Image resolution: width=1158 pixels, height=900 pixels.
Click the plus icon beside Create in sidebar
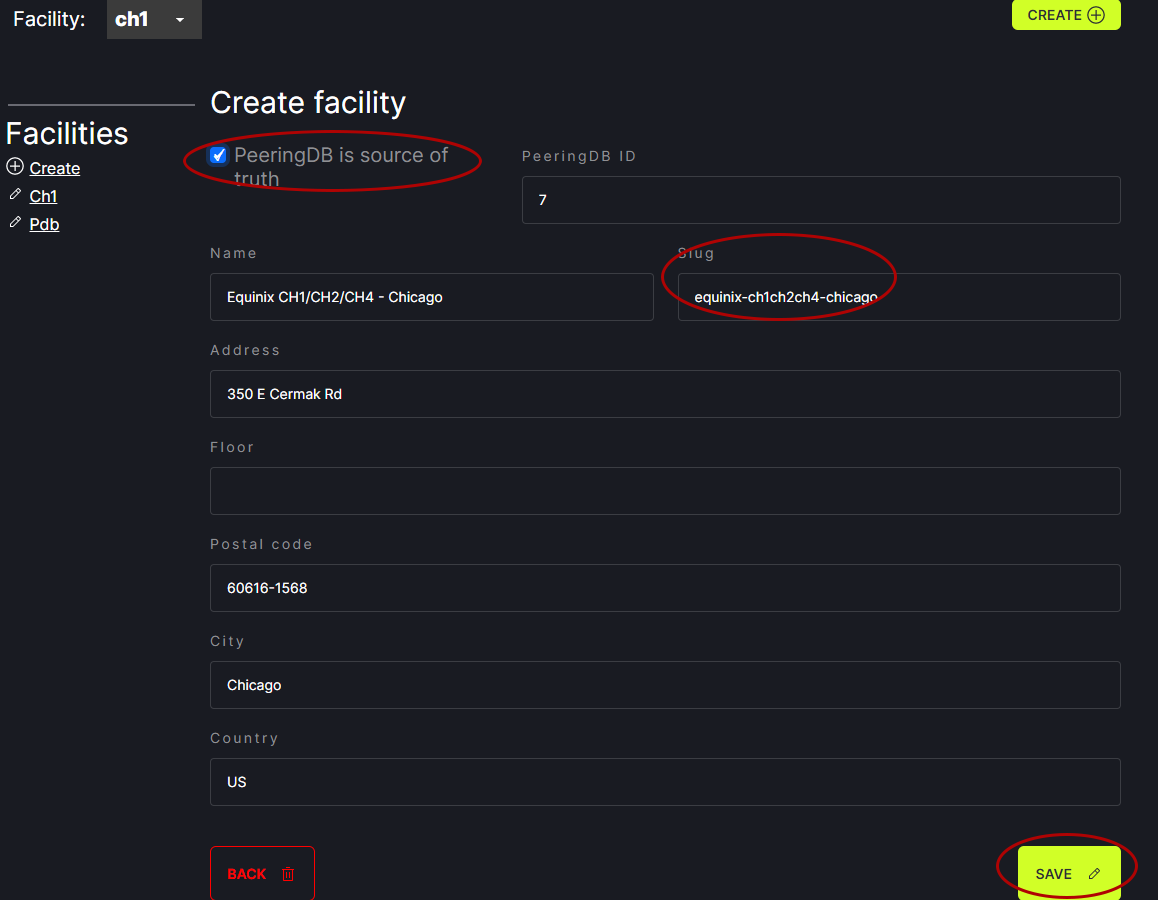15,167
